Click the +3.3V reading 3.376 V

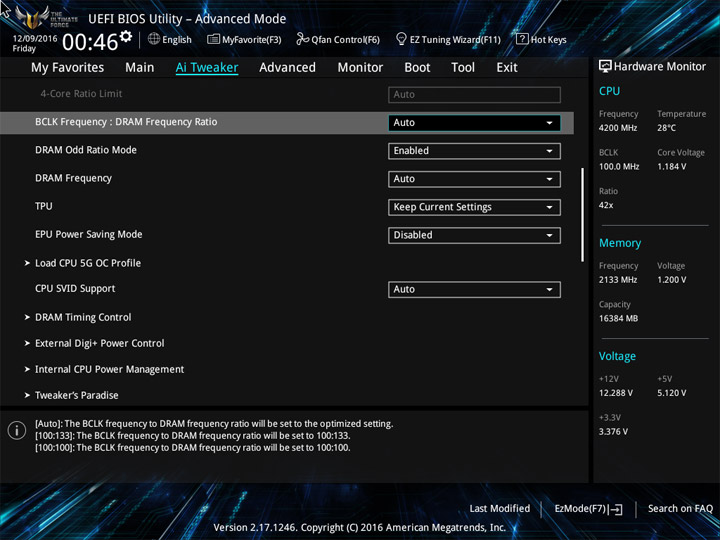tap(613, 432)
